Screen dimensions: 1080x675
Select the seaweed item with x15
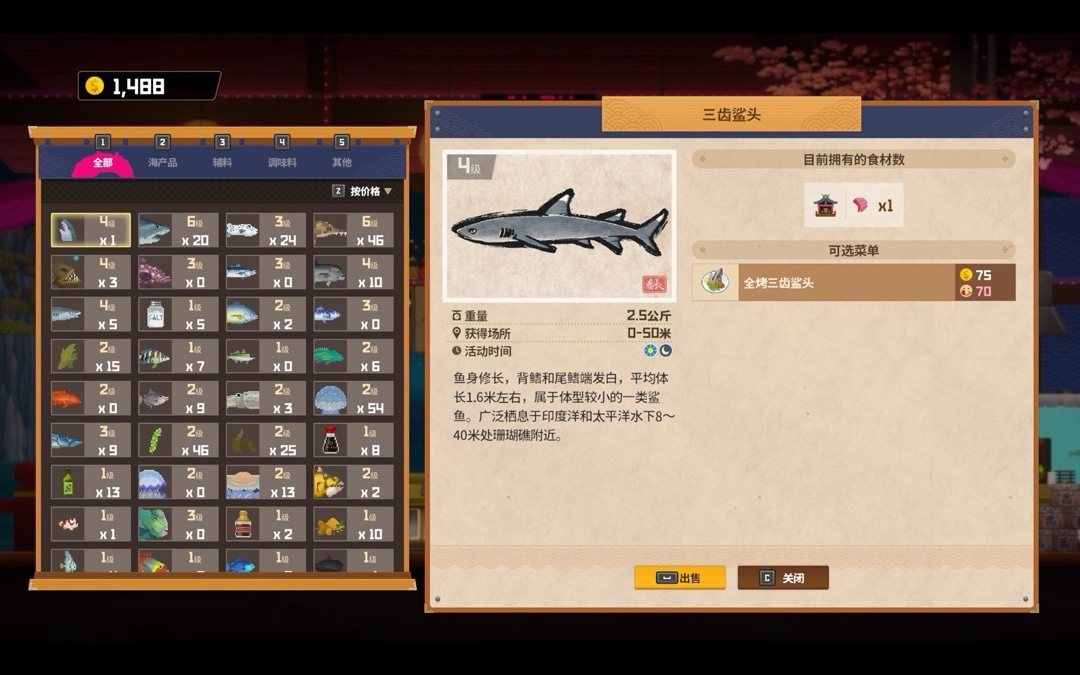pos(90,356)
